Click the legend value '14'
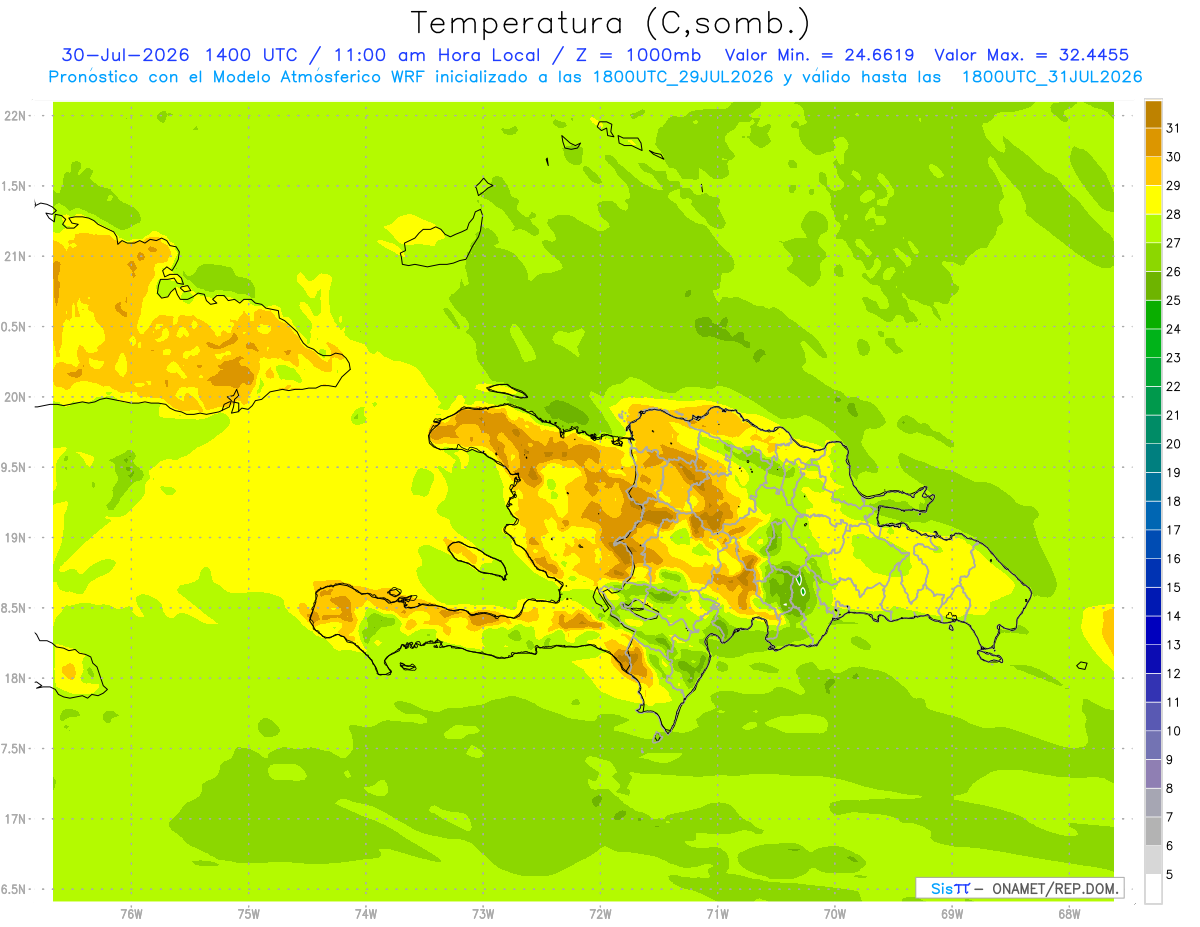1200x927 pixels. point(1174,615)
